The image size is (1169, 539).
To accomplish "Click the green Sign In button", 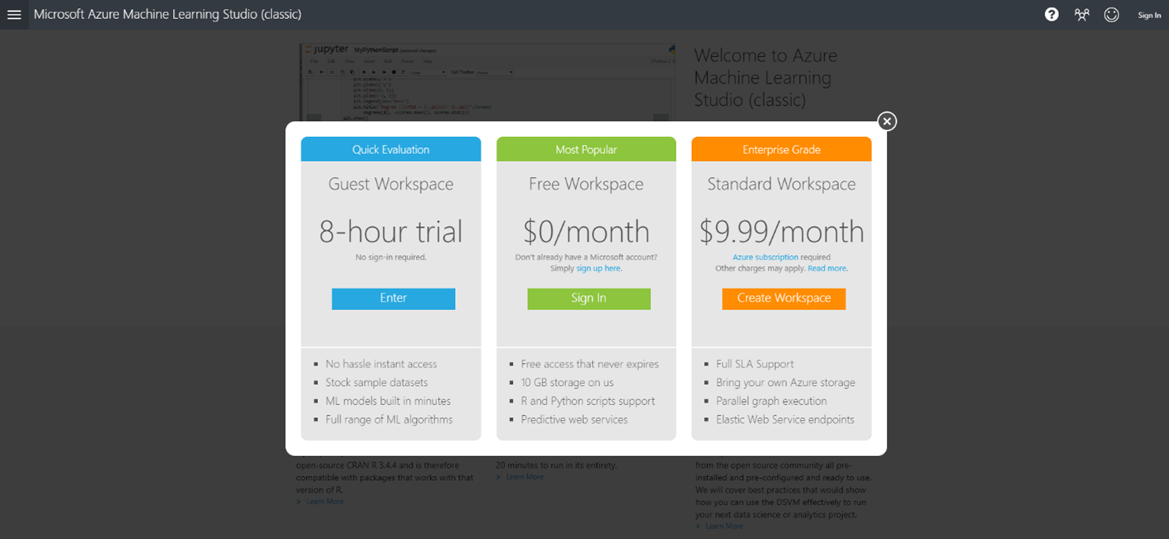I will 589,298.
